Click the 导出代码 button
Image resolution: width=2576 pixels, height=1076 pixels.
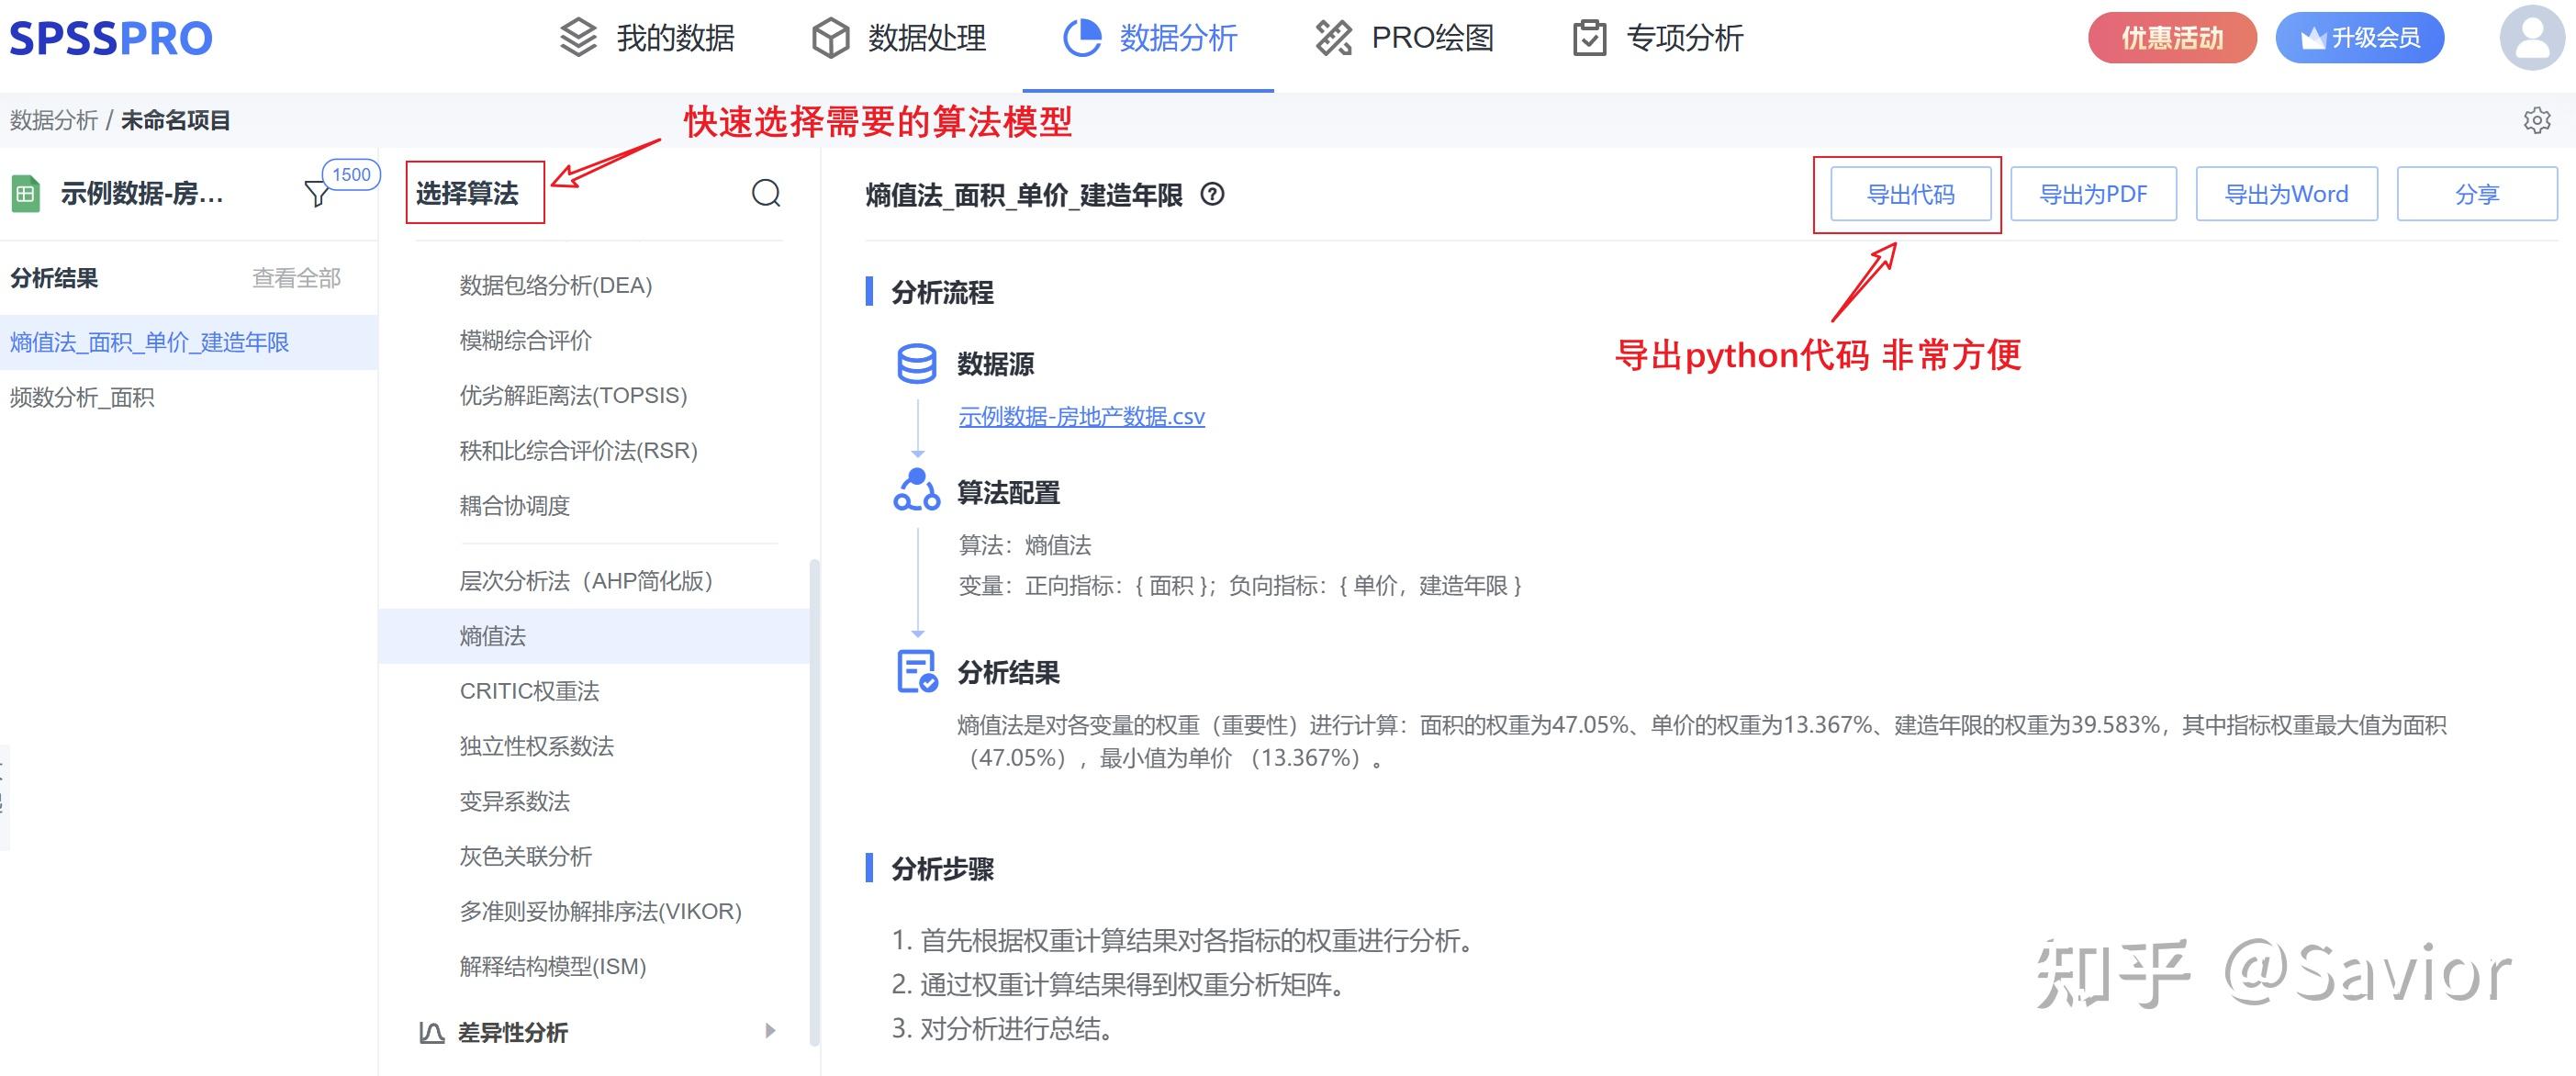pos(1909,194)
